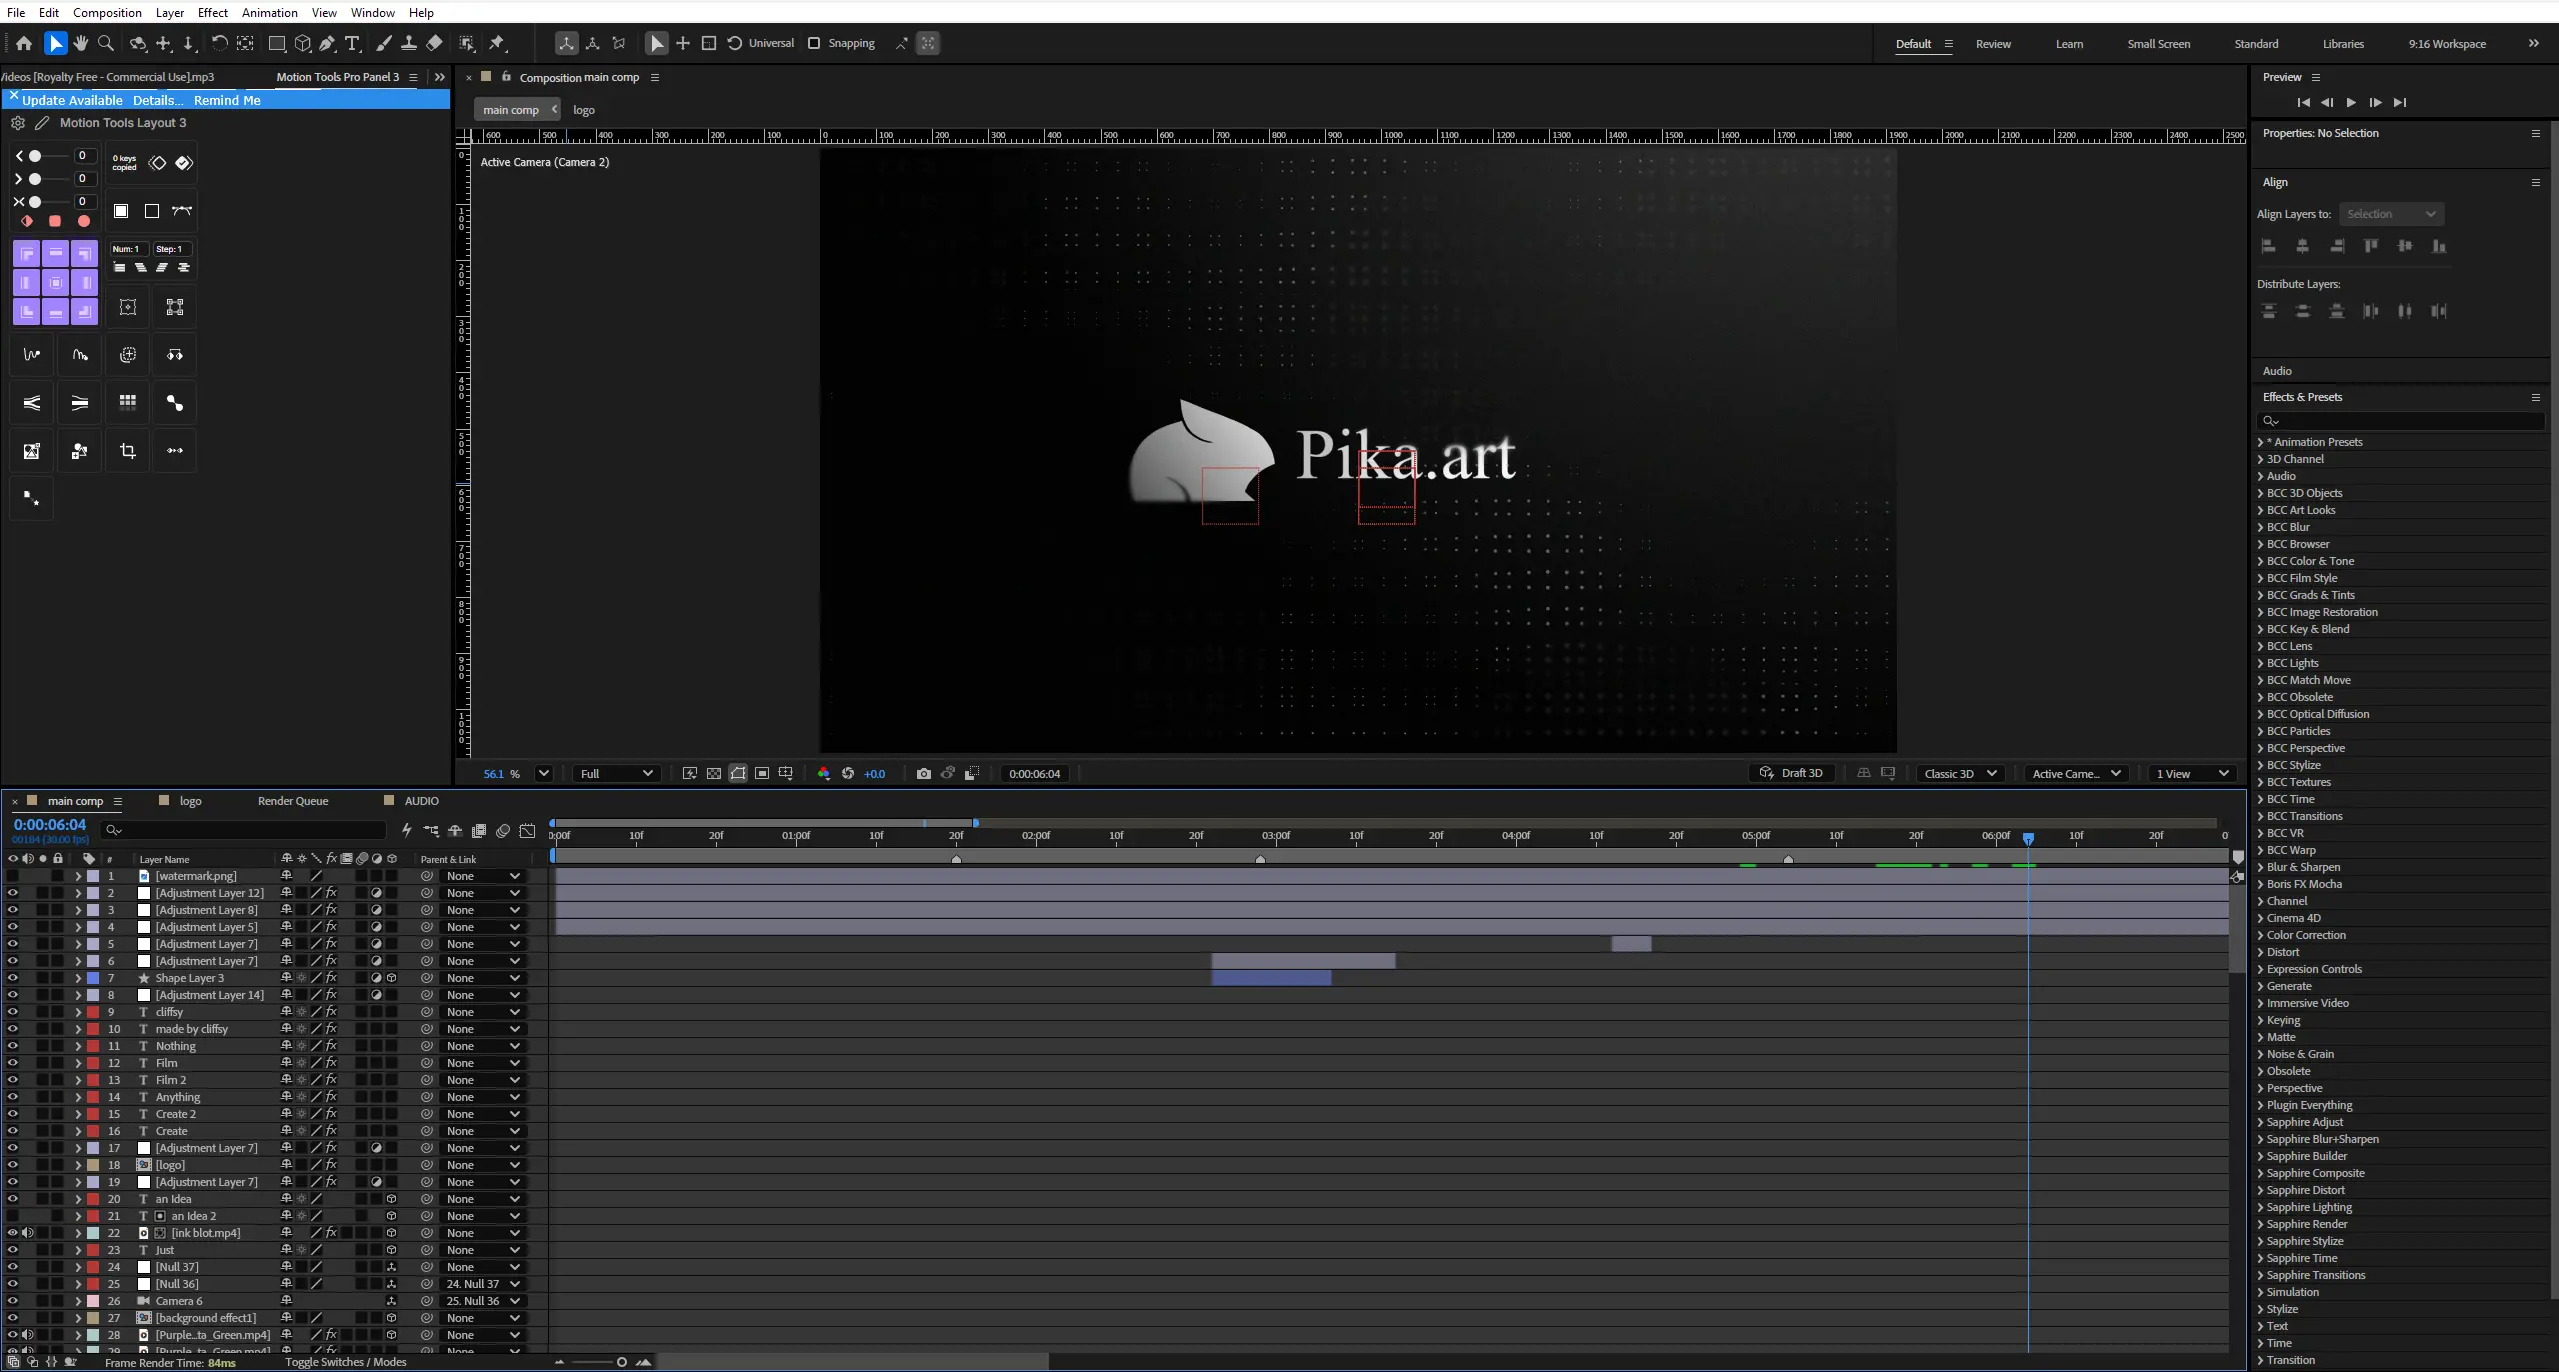Select the Rectangle shape tool
Image resolution: width=2559 pixels, height=1372 pixels.
click(x=277, y=43)
